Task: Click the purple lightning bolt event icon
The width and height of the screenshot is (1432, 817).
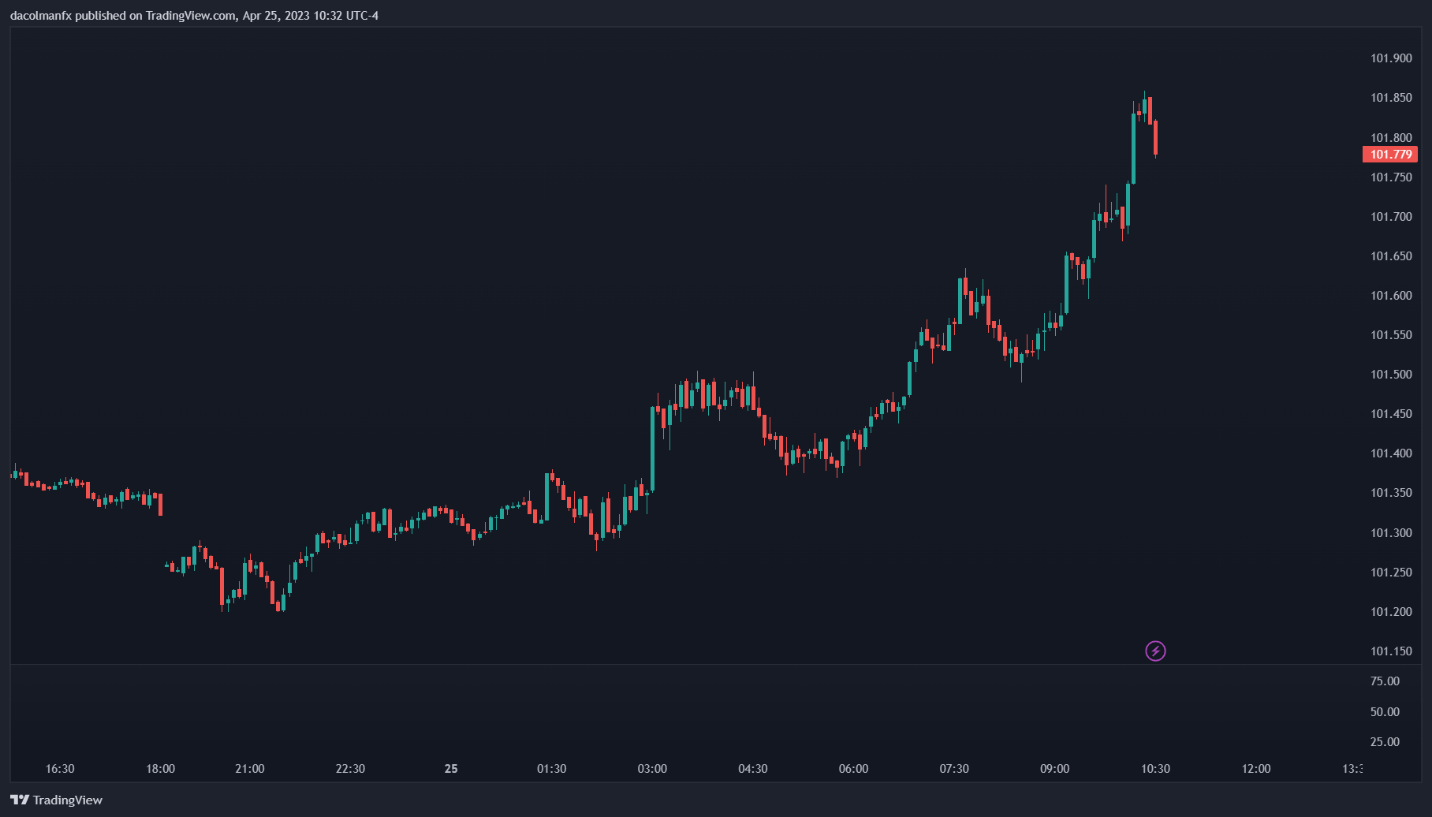Action: [1155, 651]
